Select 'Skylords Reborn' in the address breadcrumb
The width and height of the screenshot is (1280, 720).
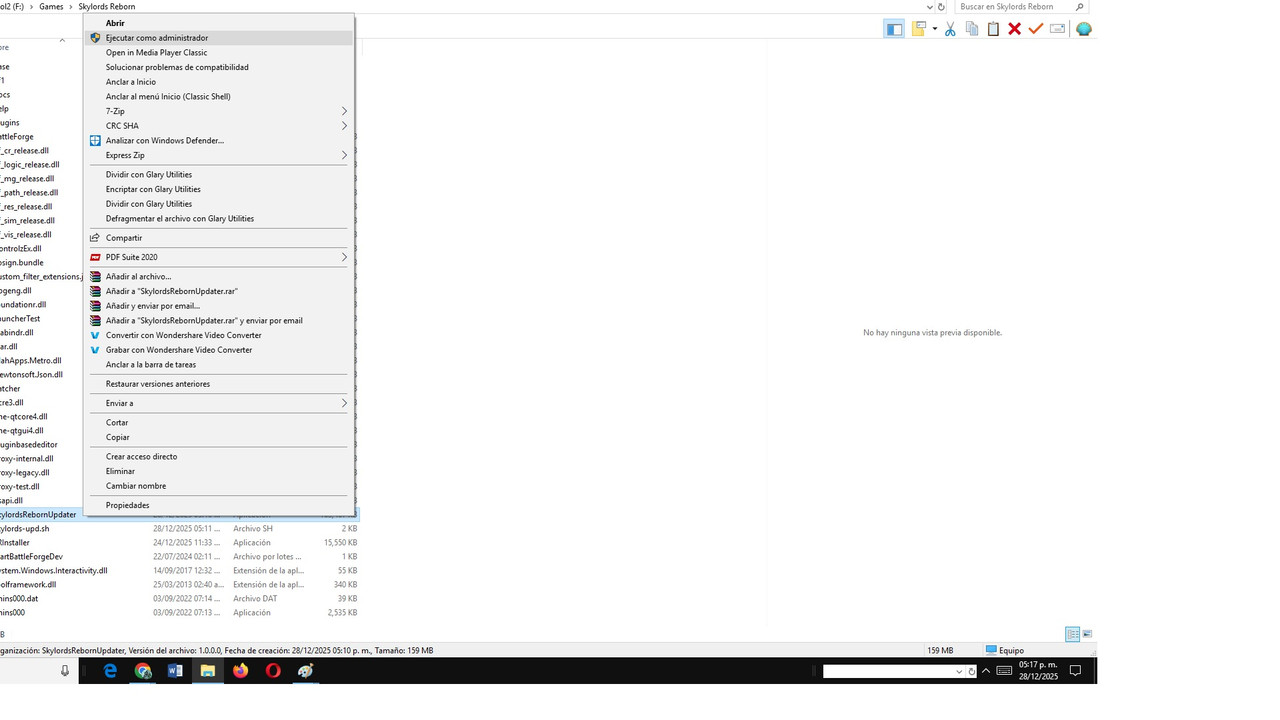108,7
